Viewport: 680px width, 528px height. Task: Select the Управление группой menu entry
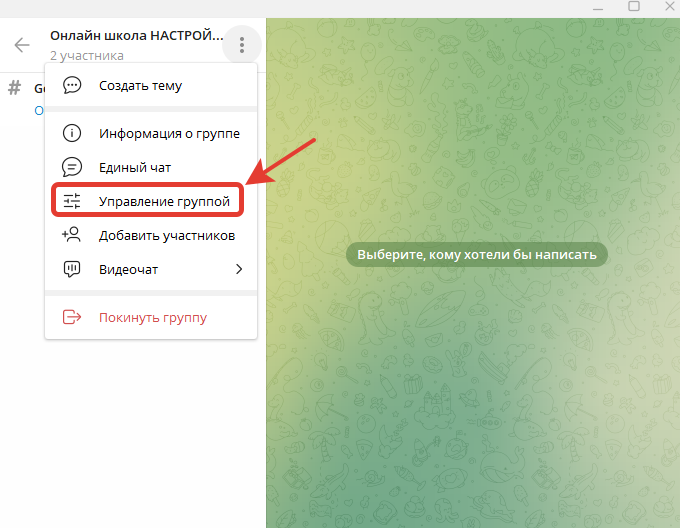tap(164, 201)
